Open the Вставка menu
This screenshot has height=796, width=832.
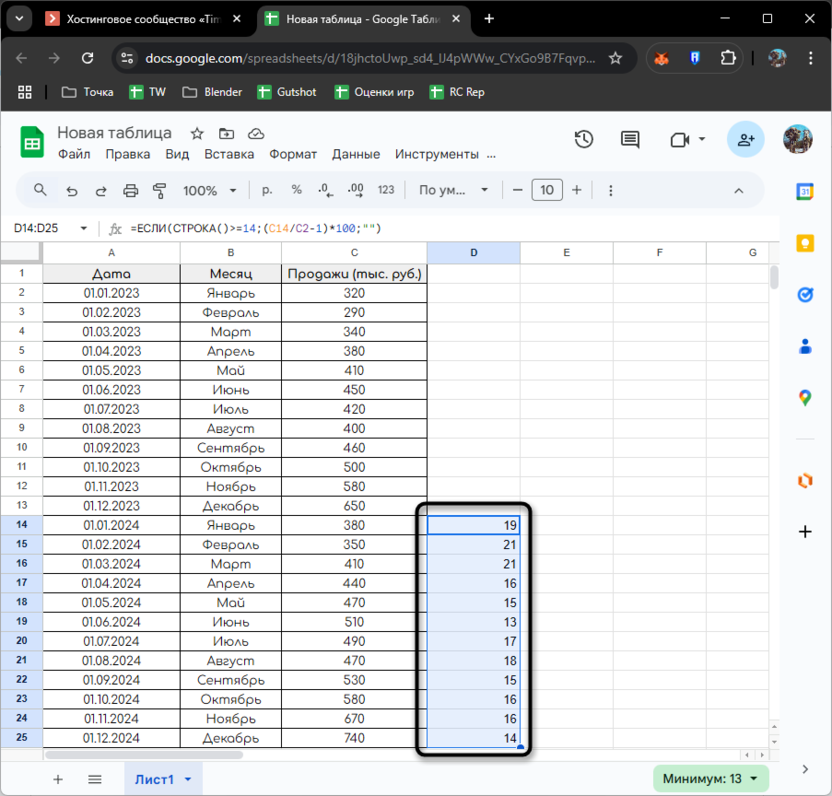coord(229,154)
